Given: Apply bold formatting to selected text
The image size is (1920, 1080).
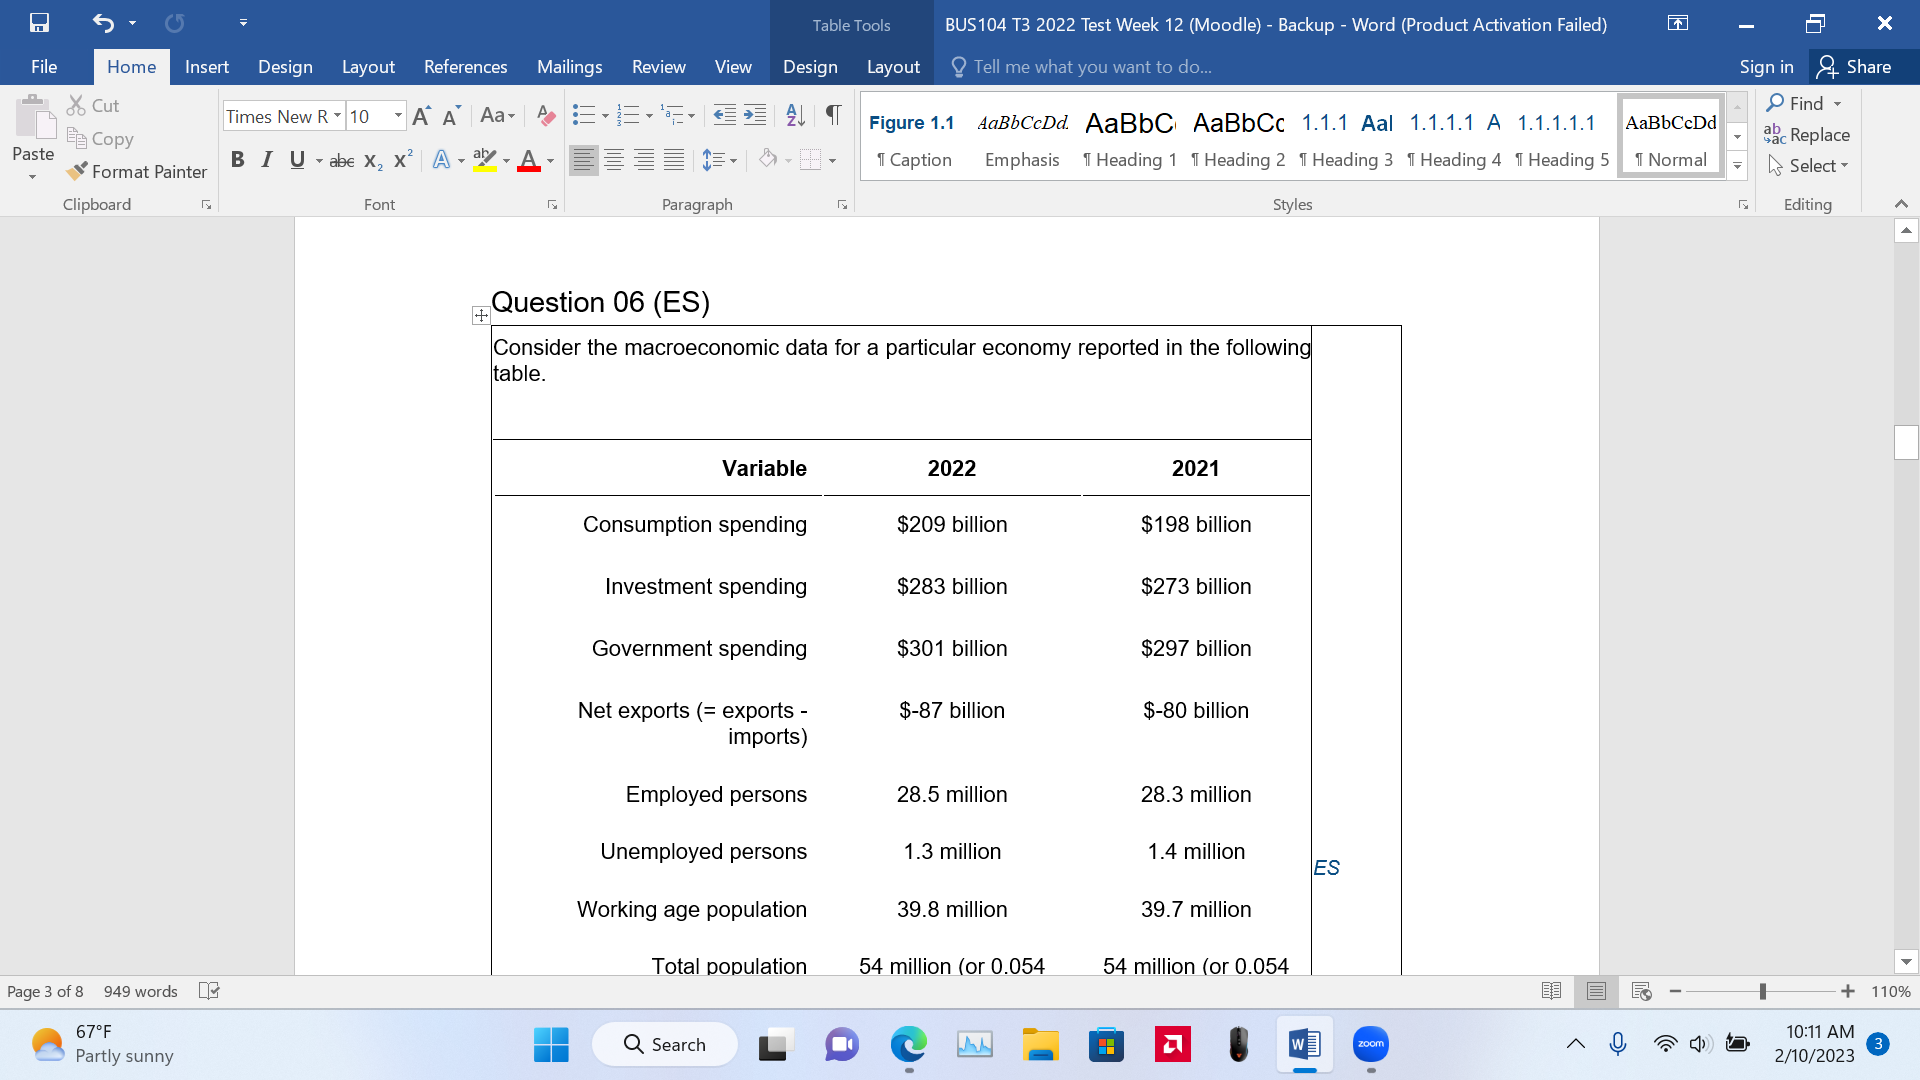Looking at the screenshot, I should [238, 159].
